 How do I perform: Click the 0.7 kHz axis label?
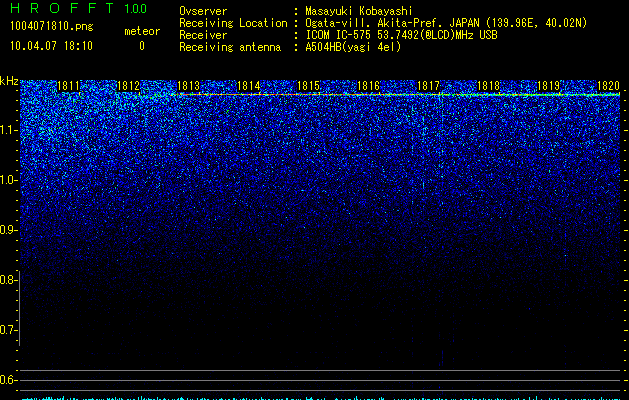[8, 330]
